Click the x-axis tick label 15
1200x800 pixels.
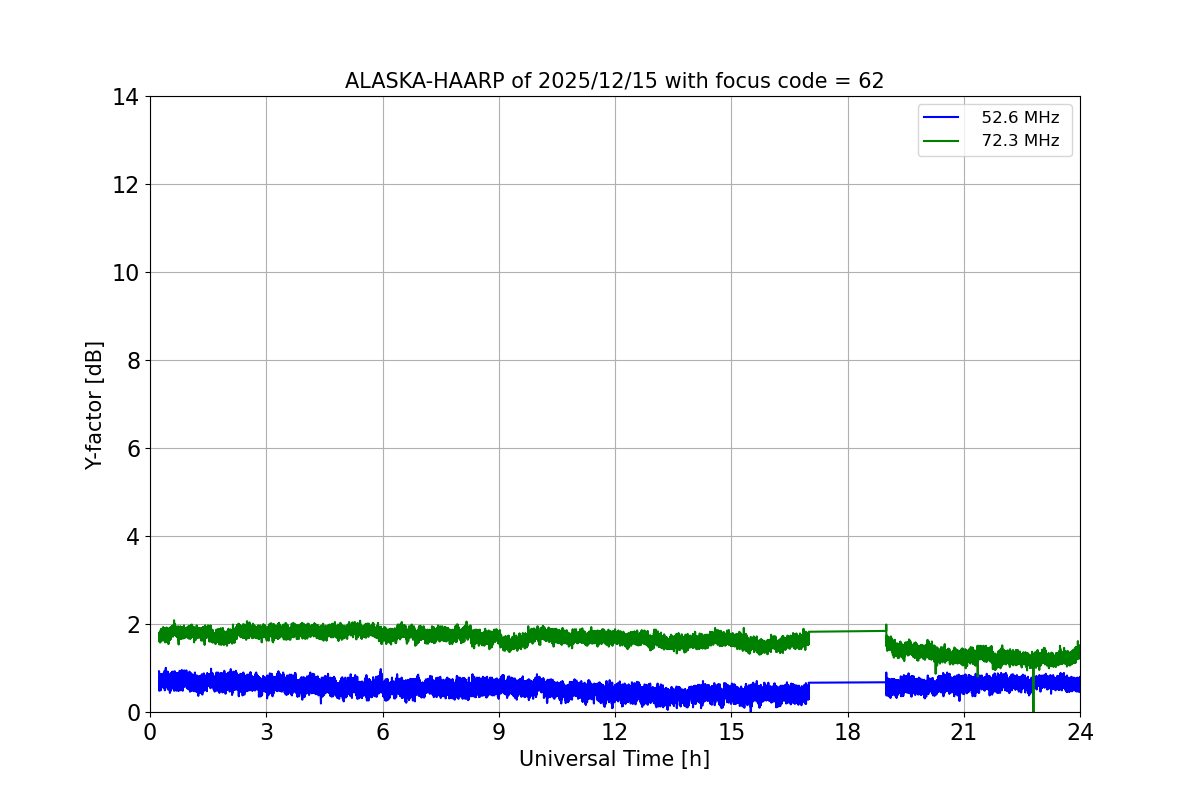pyautogui.click(x=731, y=732)
